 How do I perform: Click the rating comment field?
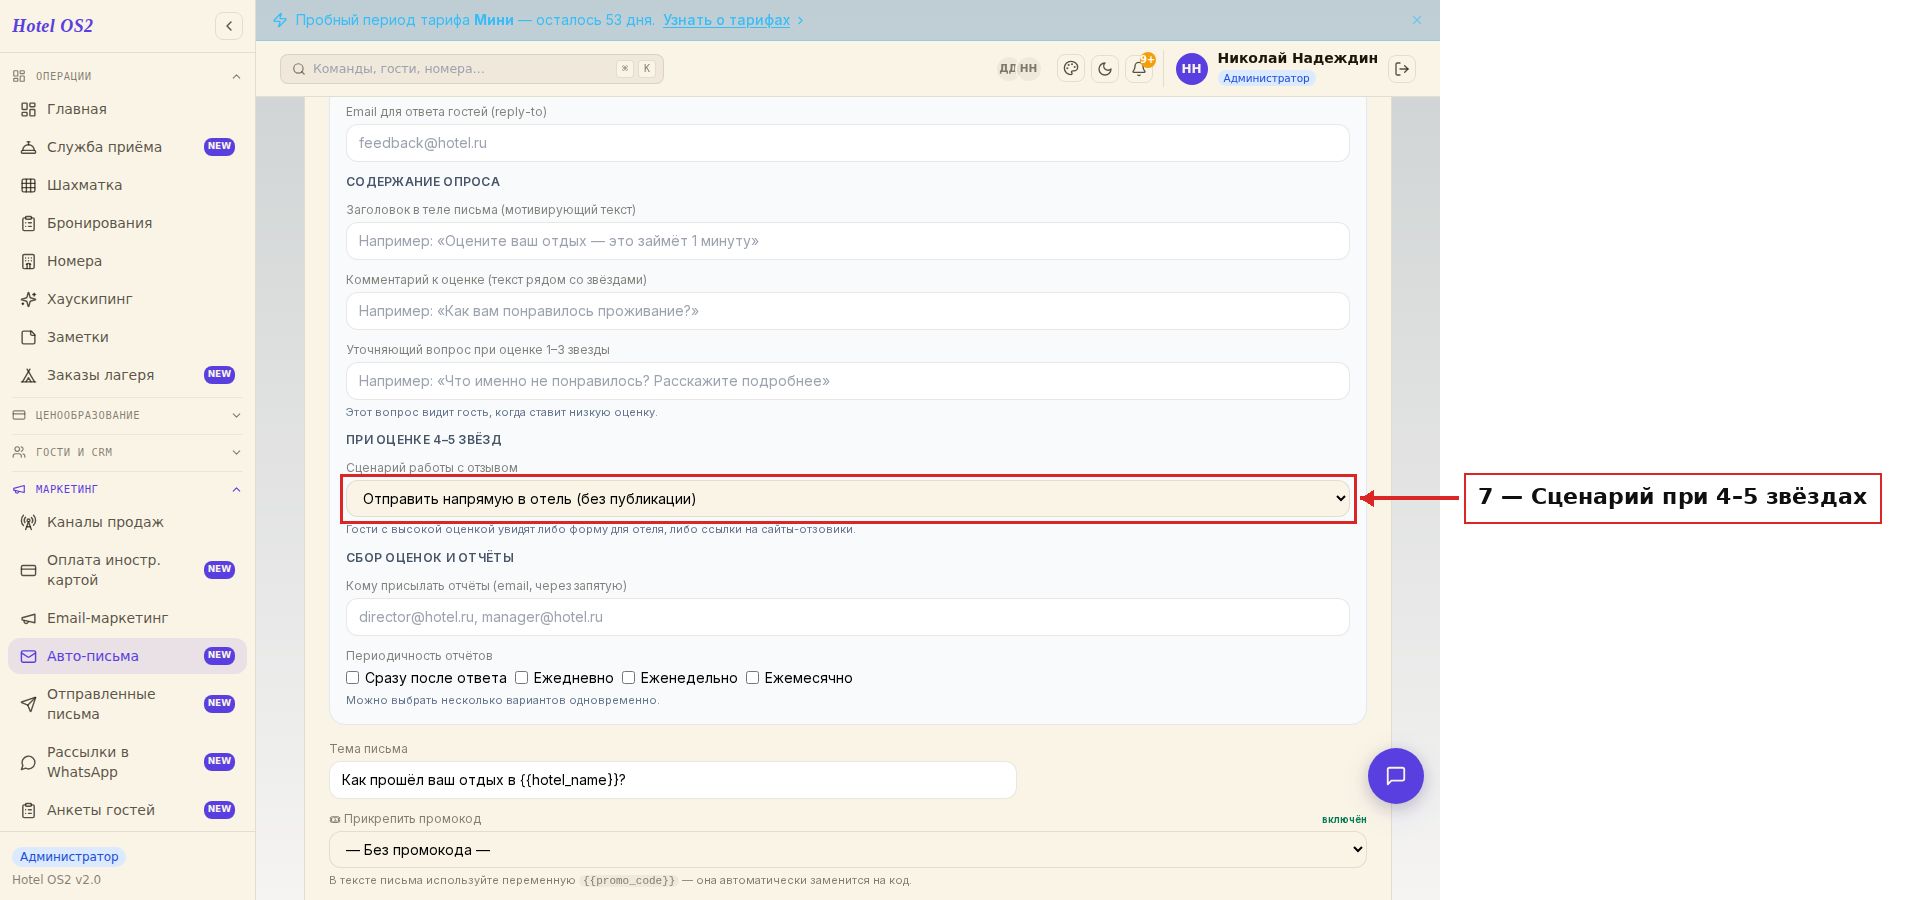point(848,311)
